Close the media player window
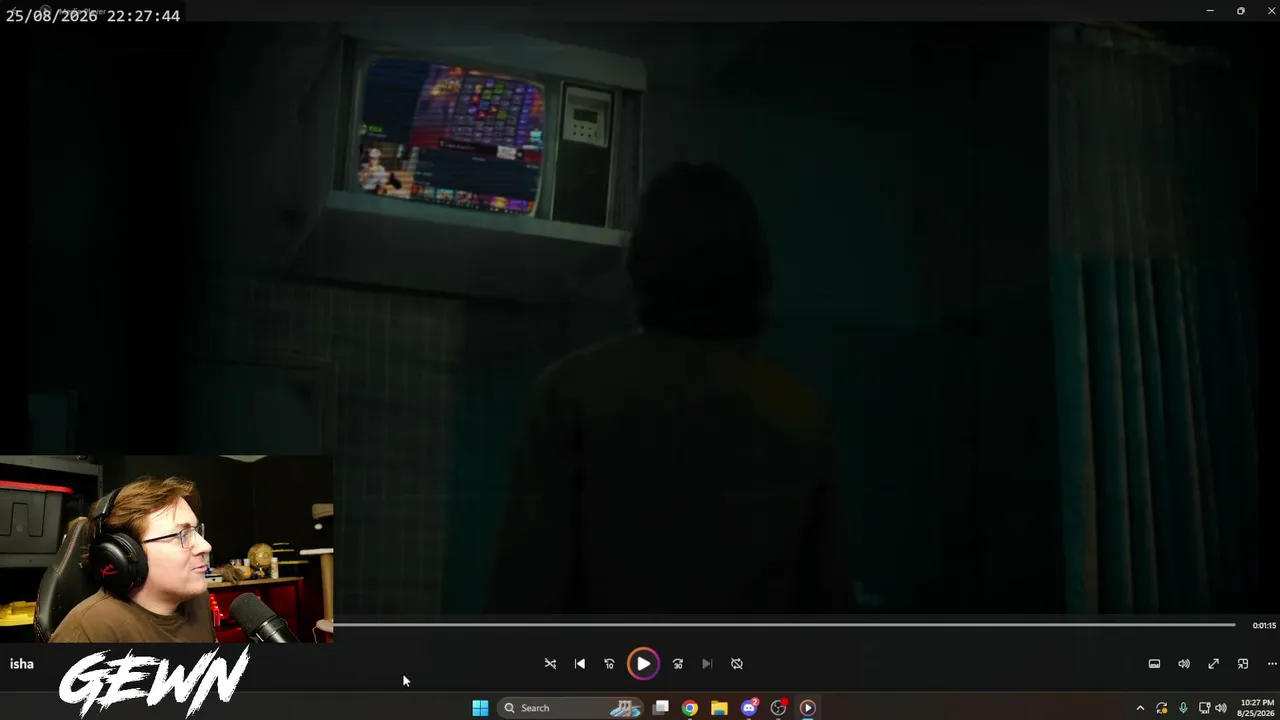Viewport: 1280px width, 720px height. [x=1270, y=11]
